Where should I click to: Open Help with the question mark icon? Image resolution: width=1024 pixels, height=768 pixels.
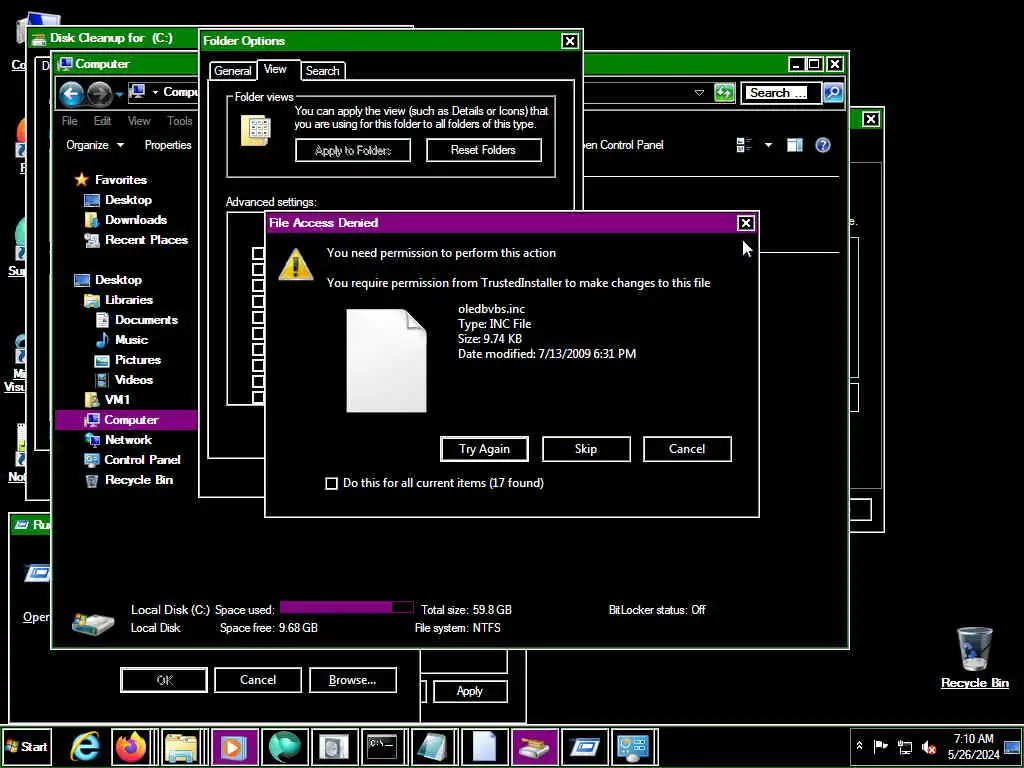(823, 145)
